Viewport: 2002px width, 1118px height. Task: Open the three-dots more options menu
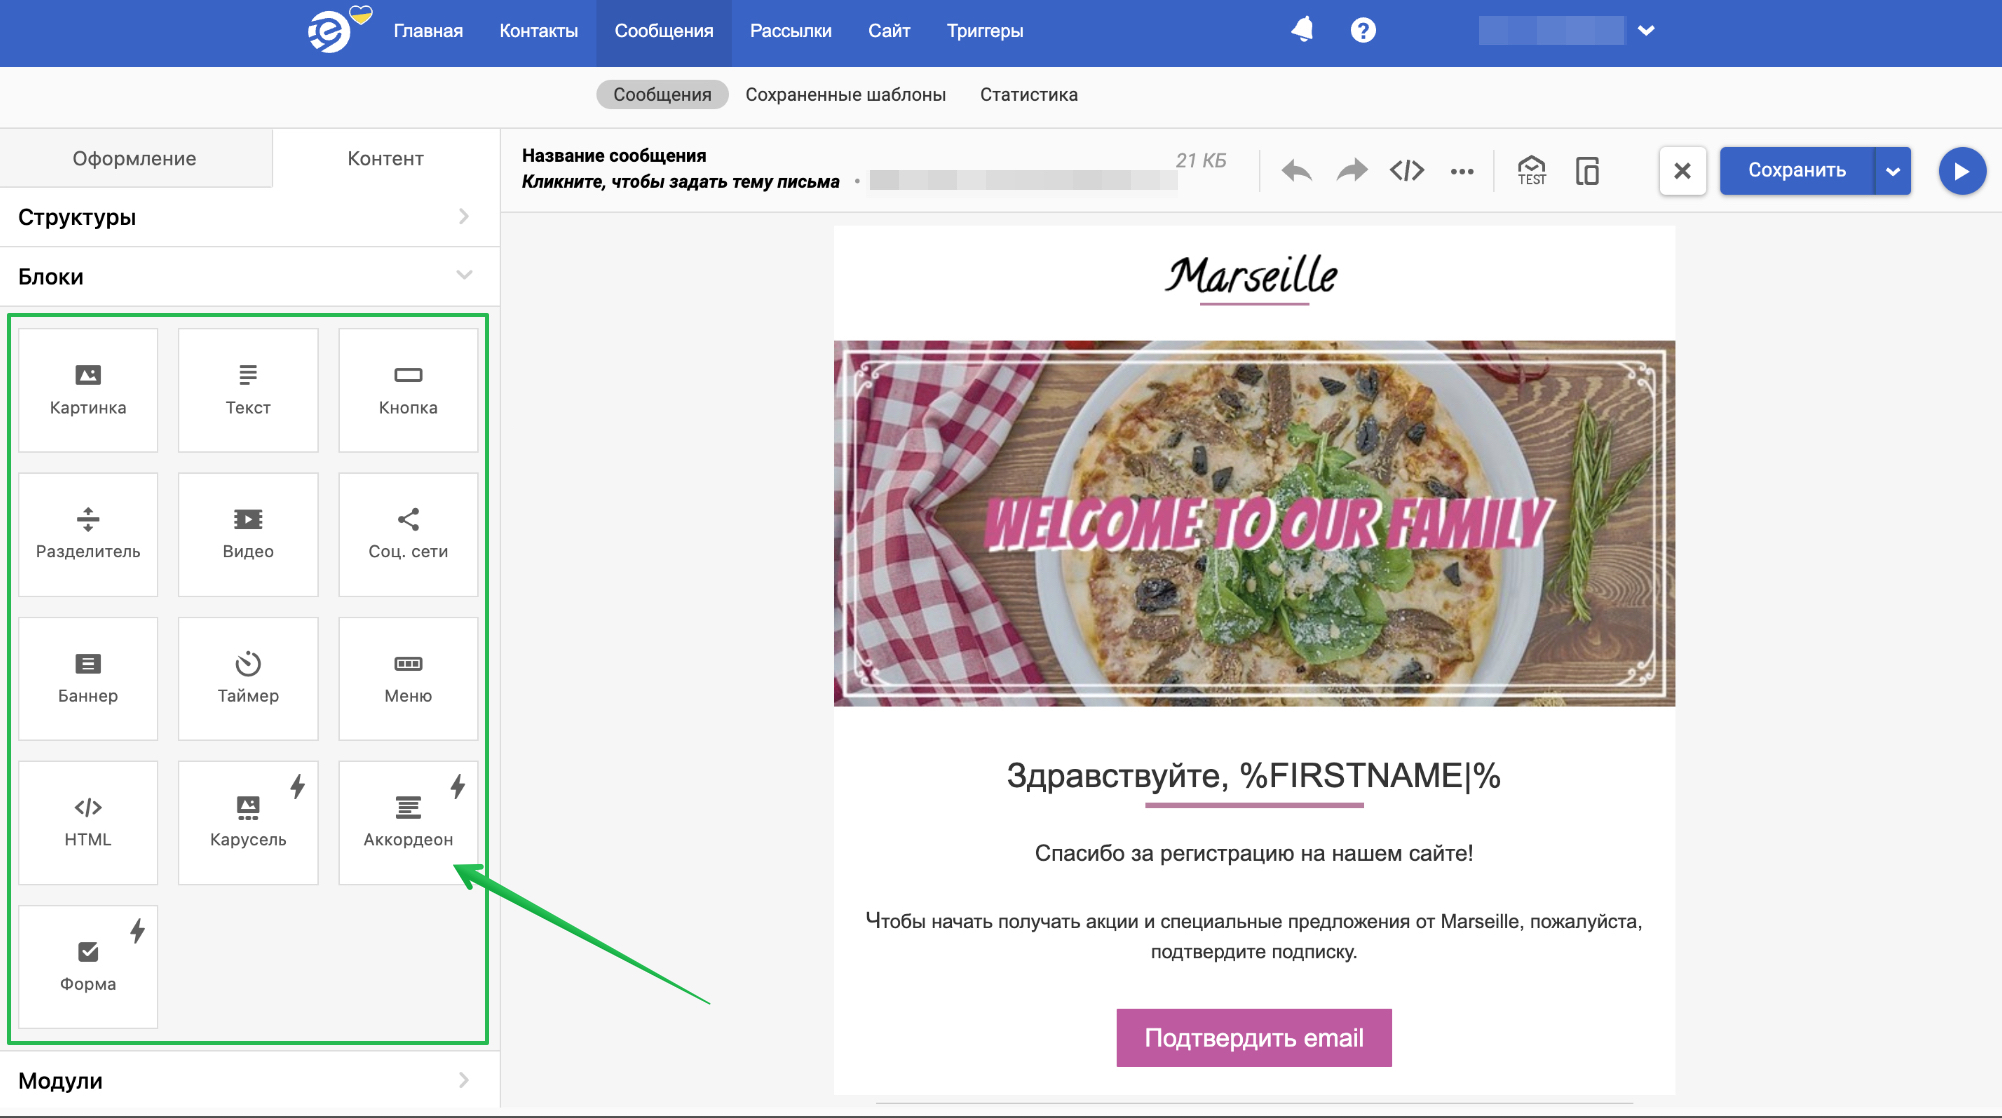click(x=1462, y=171)
